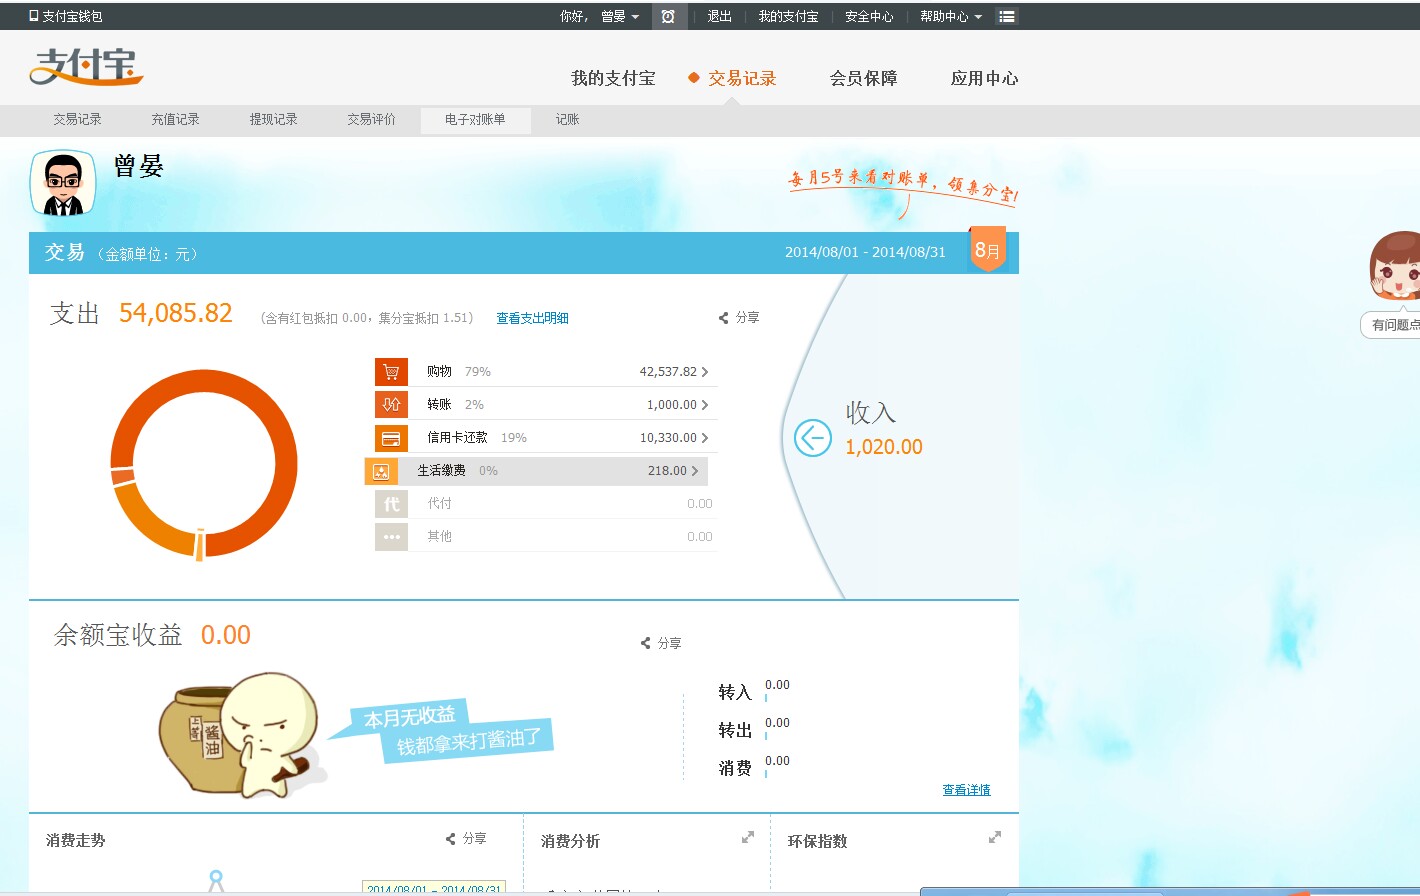The width and height of the screenshot is (1420, 896).
Task: Click the orange 8月 month badge
Action: 988,249
